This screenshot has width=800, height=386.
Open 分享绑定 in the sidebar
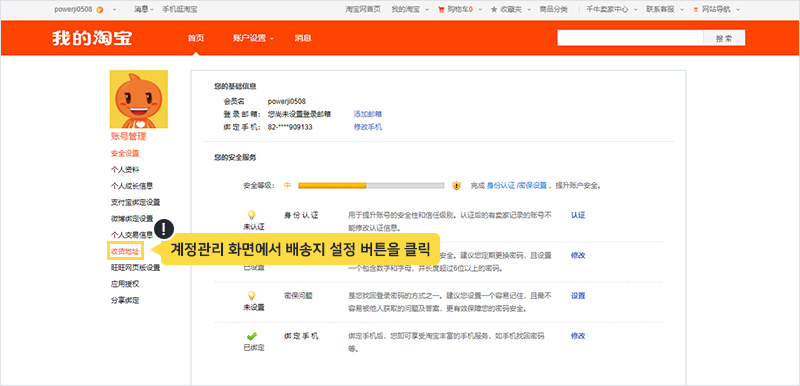click(x=125, y=300)
